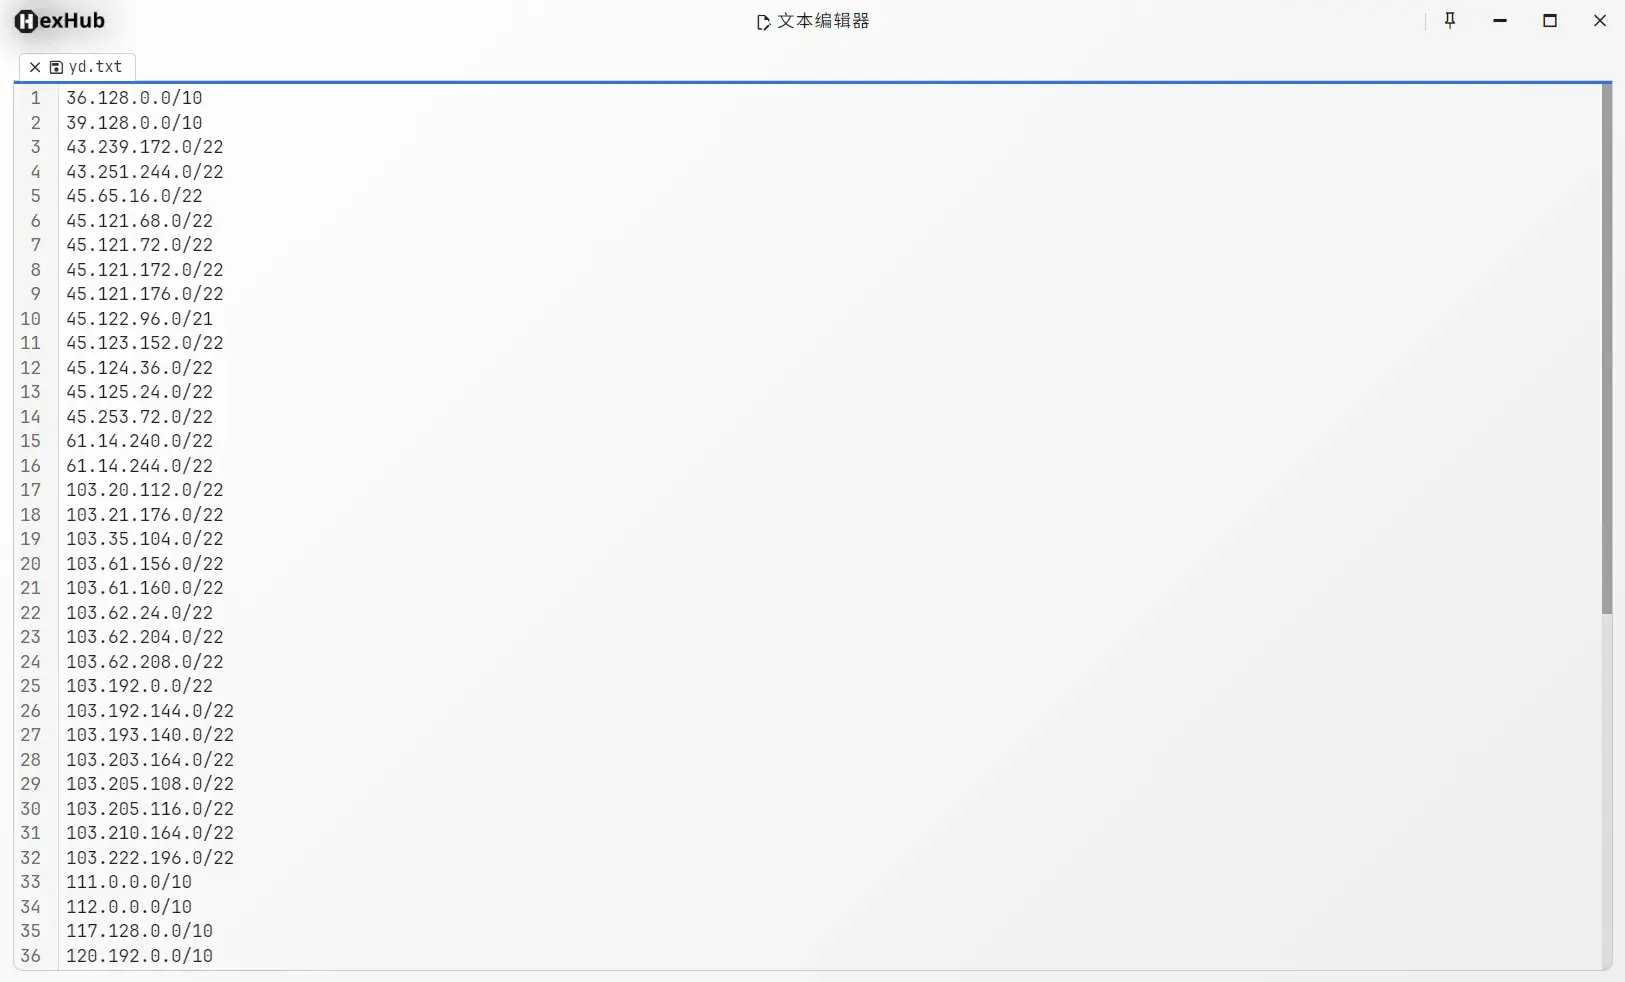Click line 39.128.0.0/10

click(134, 122)
